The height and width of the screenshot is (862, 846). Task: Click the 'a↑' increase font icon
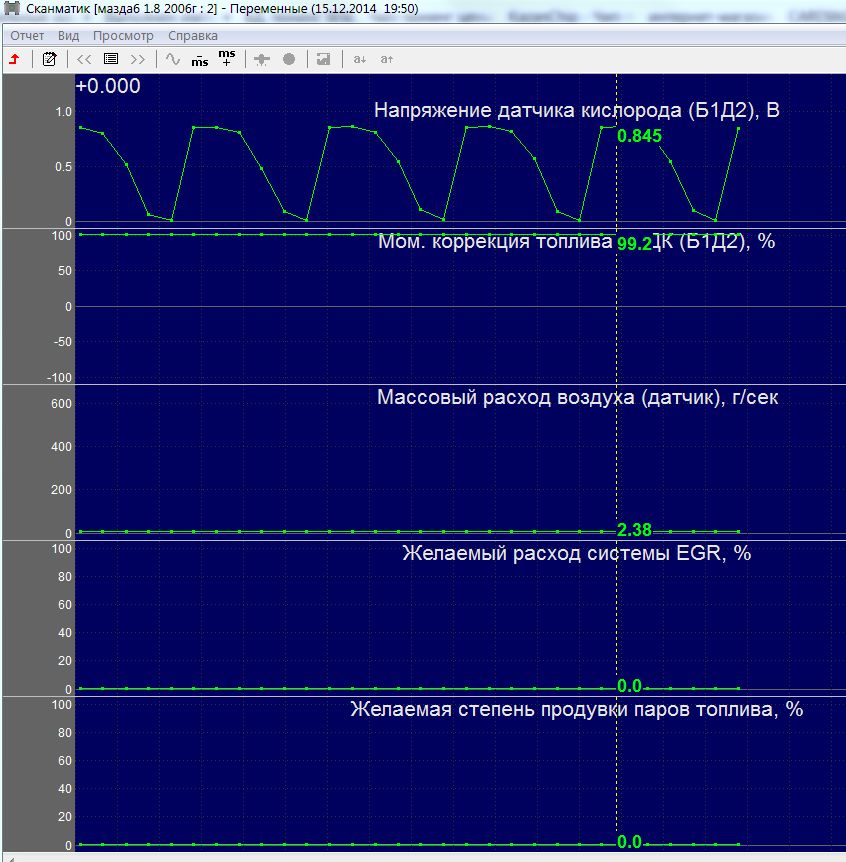click(387, 59)
